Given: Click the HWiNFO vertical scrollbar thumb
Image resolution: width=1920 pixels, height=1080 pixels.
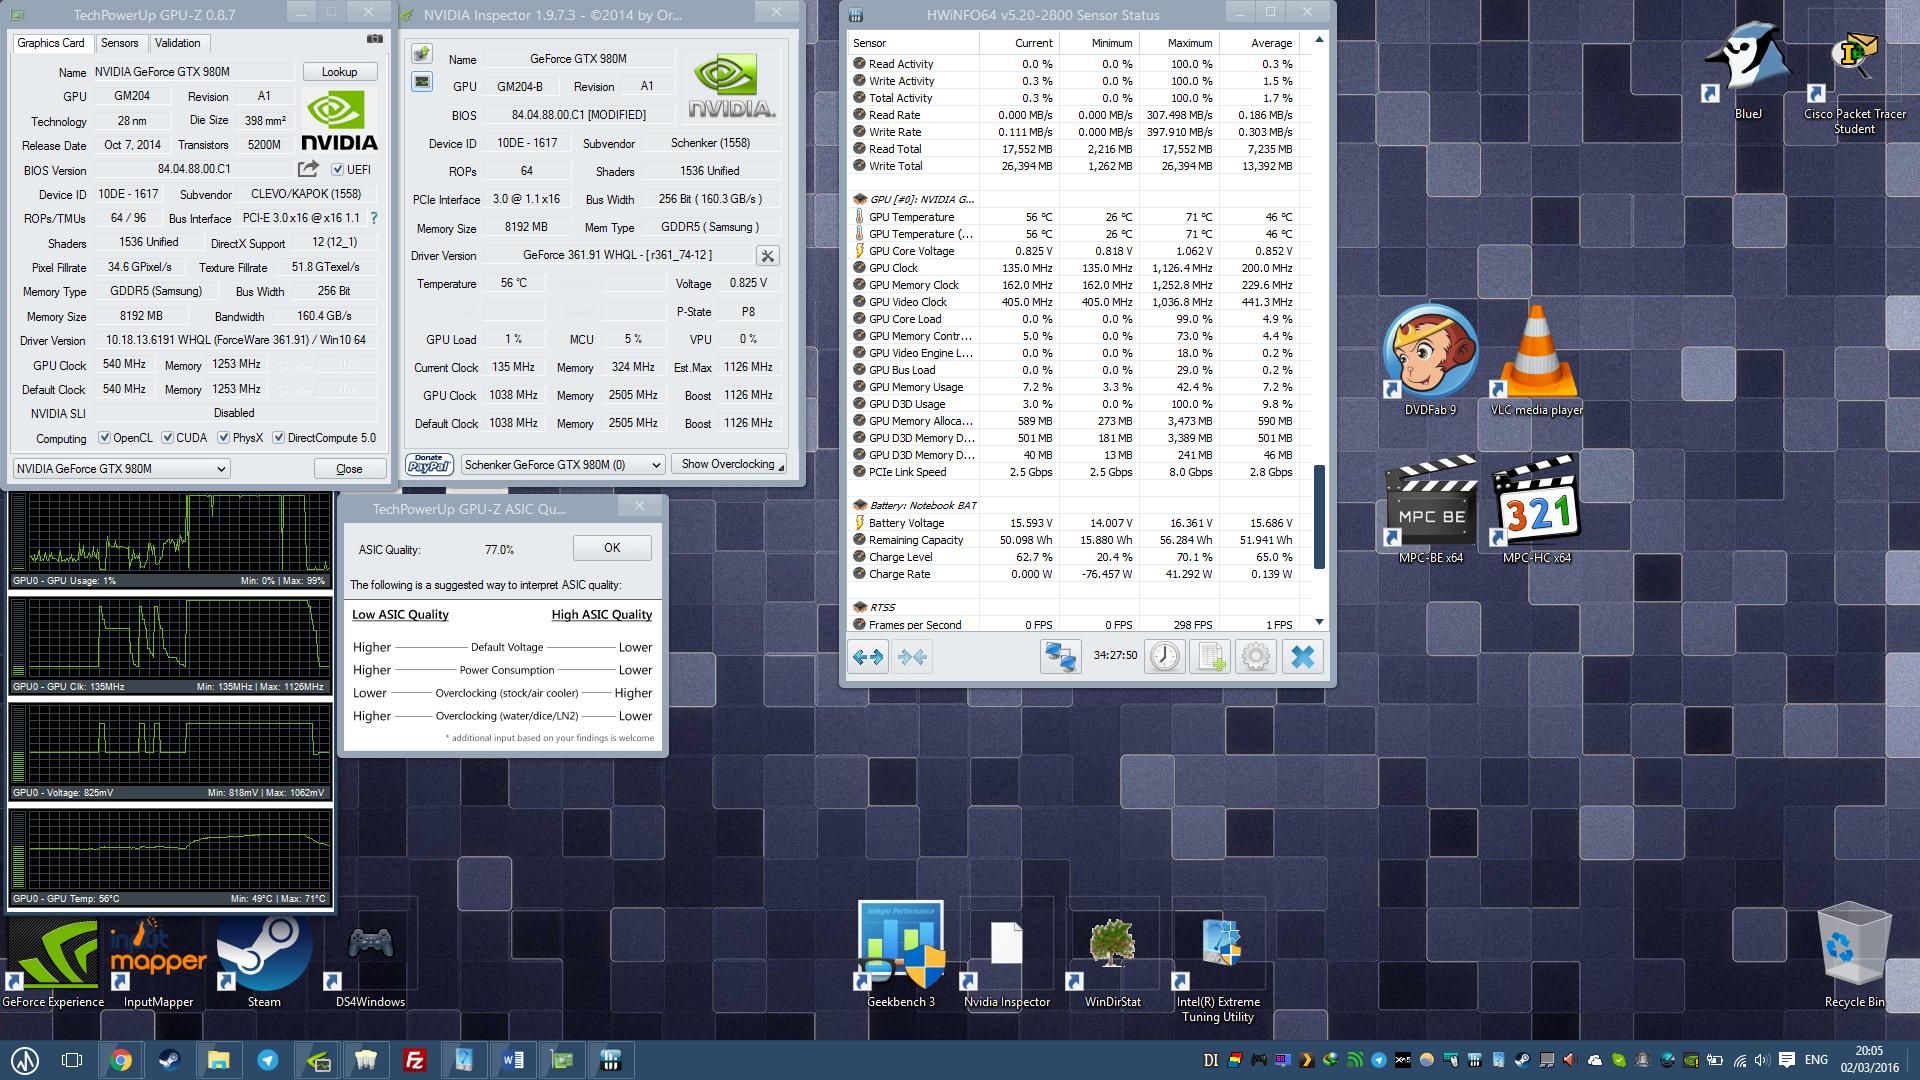Looking at the screenshot, I should [1319, 516].
